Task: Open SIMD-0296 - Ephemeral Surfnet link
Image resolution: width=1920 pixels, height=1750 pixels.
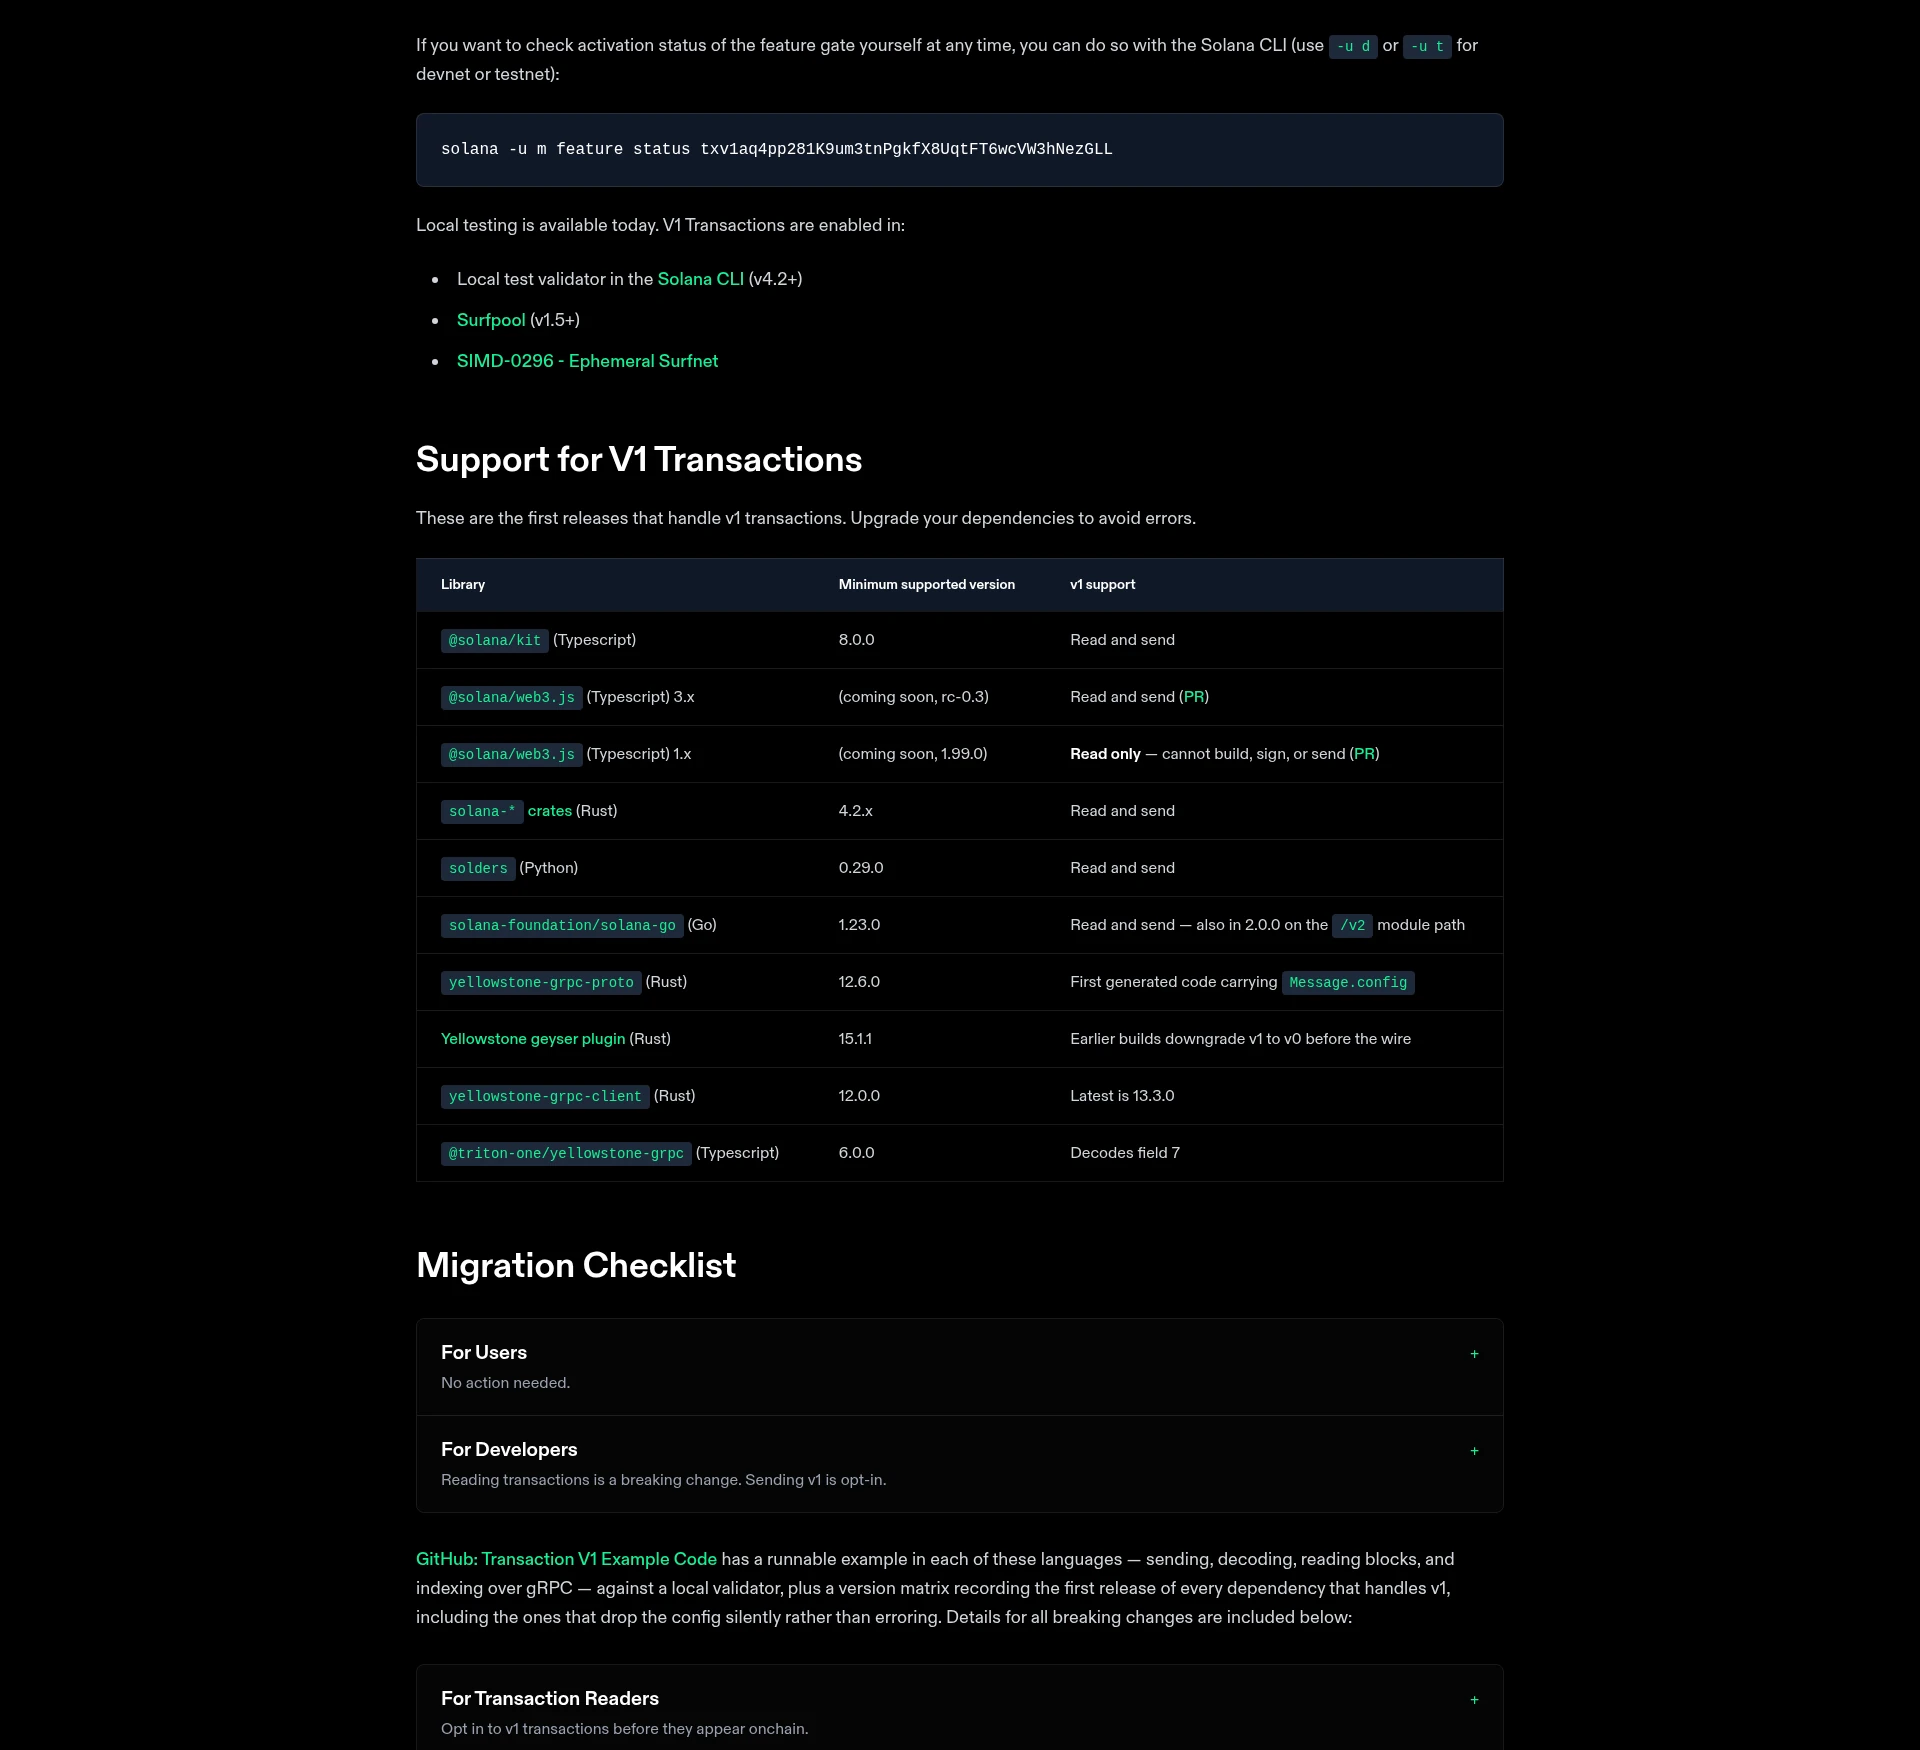Action: click(587, 361)
